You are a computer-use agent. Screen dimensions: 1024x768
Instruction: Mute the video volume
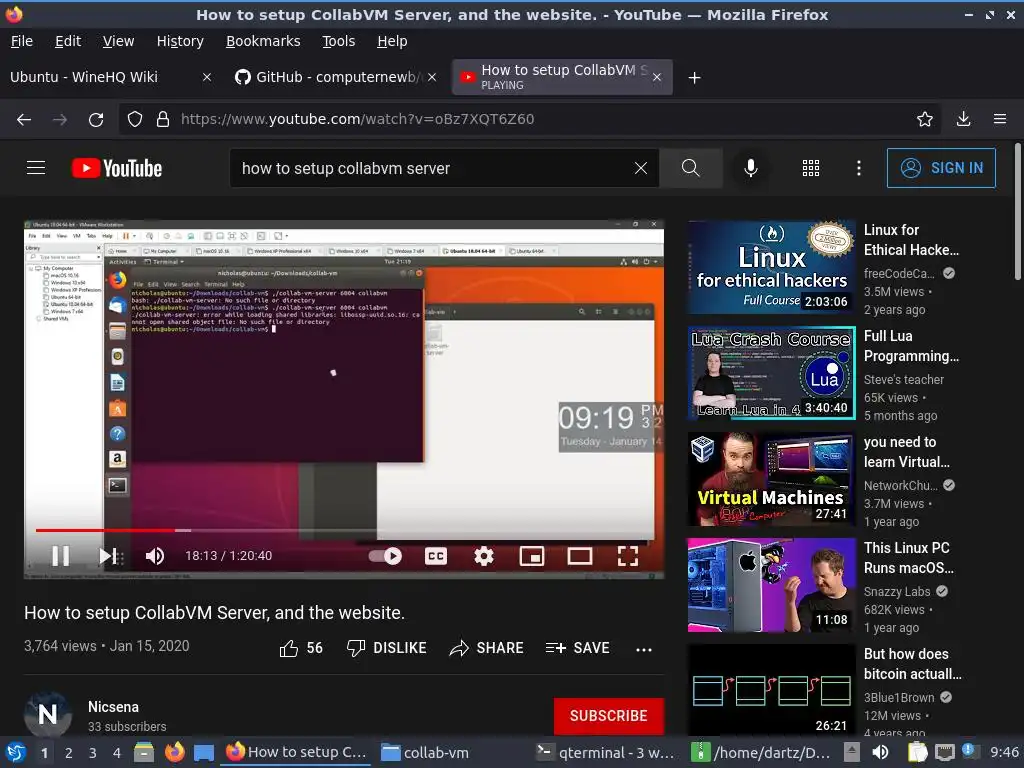coord(155,556)
